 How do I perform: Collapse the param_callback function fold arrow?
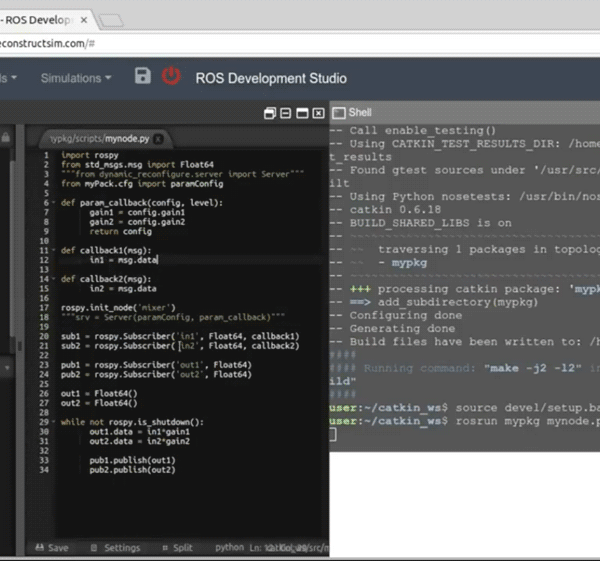pos(56,203)
